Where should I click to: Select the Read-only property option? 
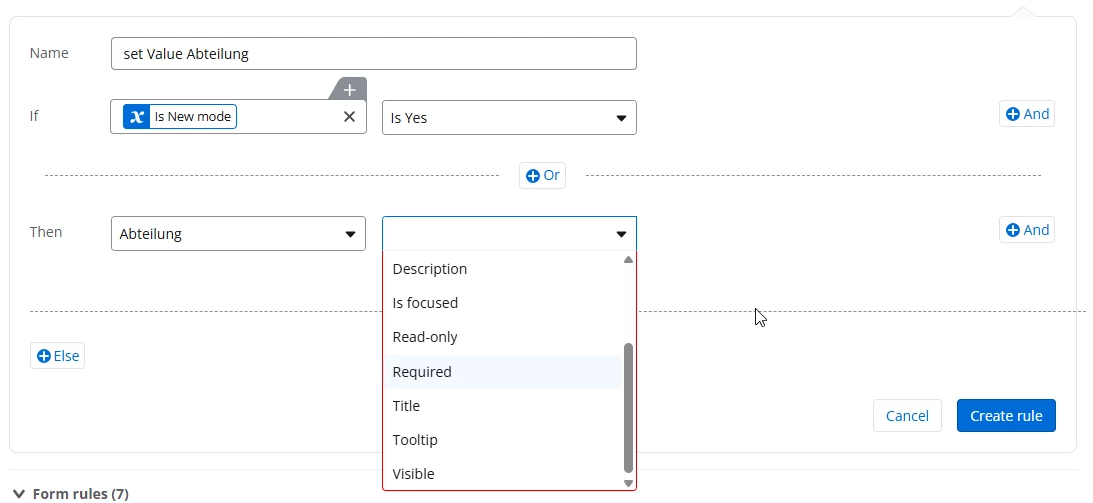pyautogui.click(x=425, y=337)
